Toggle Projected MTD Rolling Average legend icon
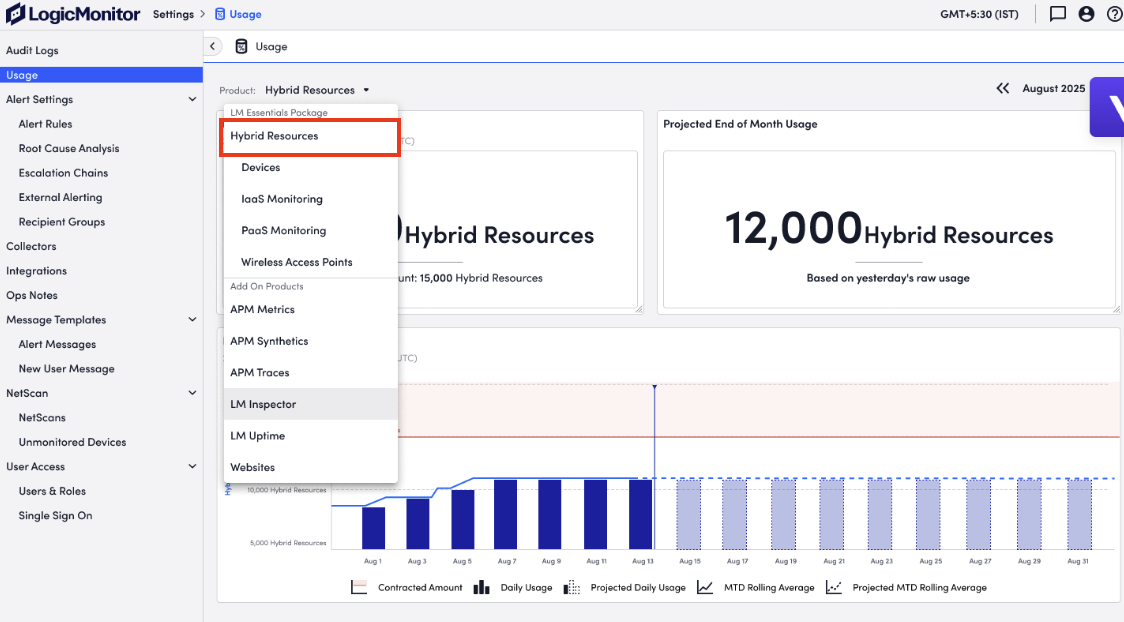The image size is (1124, 622). coord(834,588)
